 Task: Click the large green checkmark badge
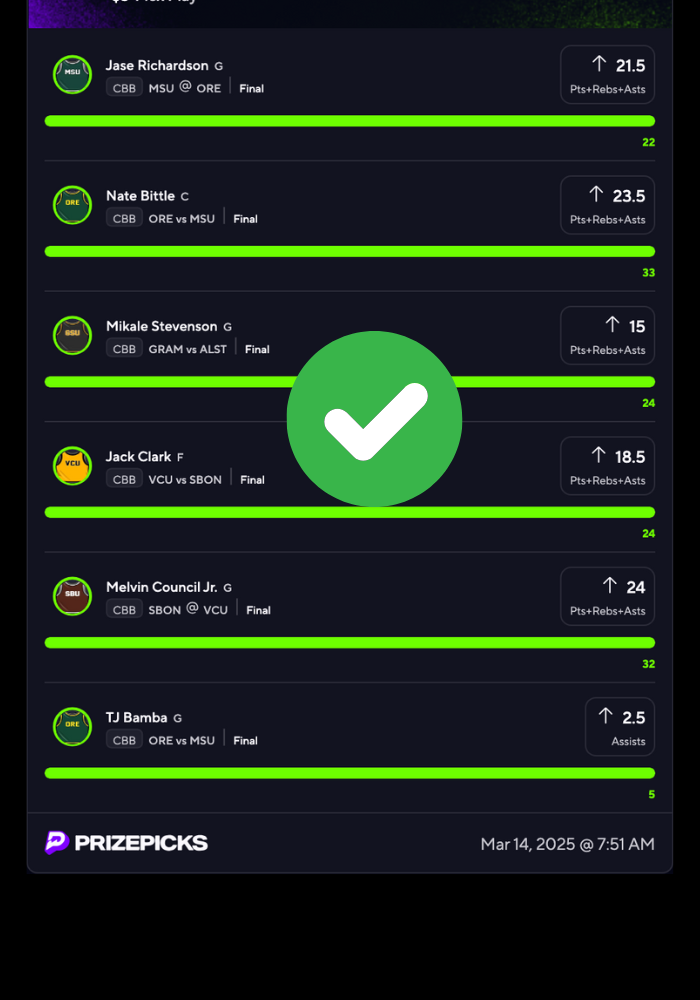[x=374, y=419]
